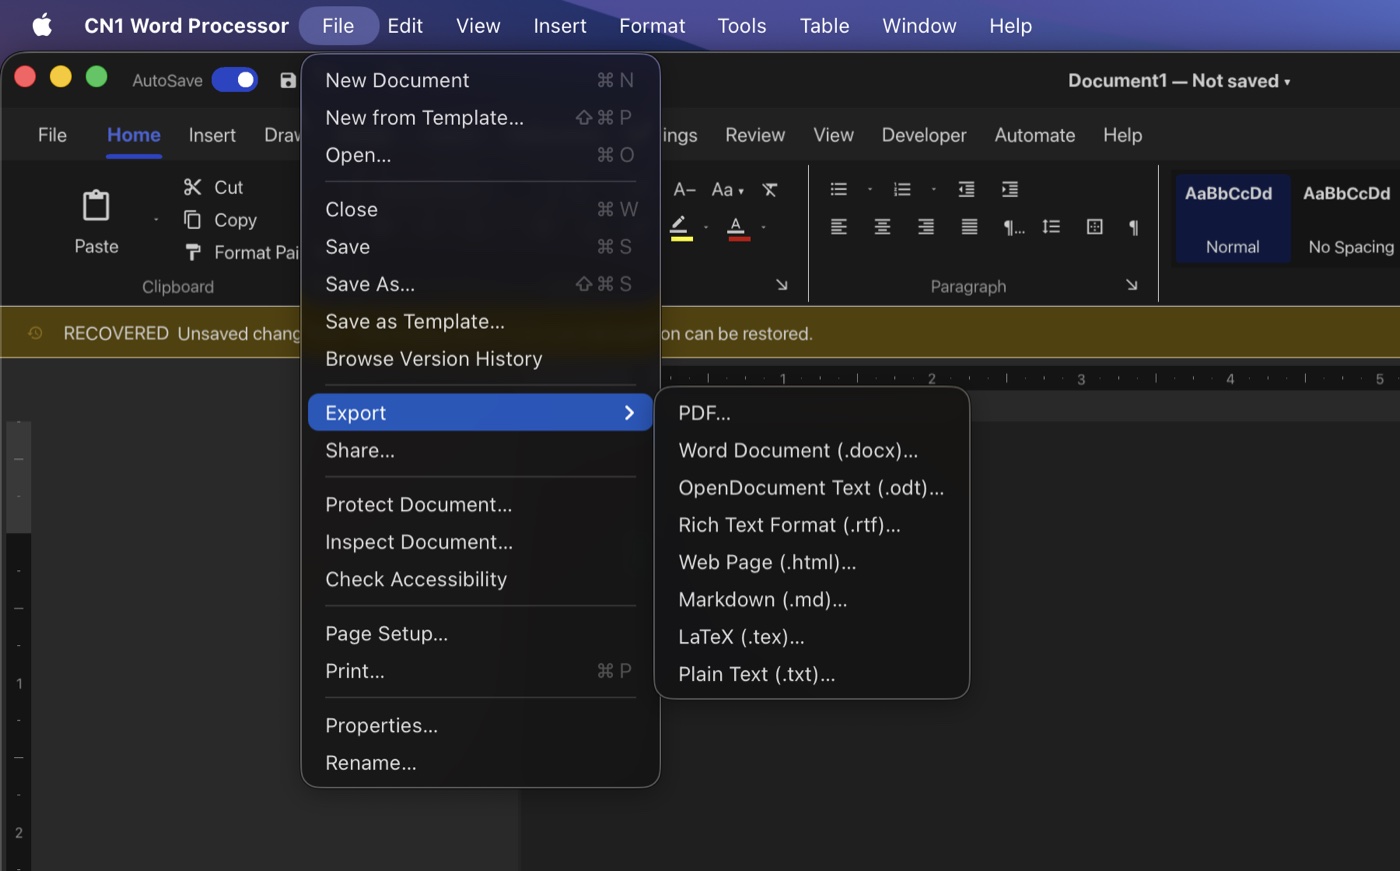Expand the Paste options dropdown arrow

coord(156,219)
